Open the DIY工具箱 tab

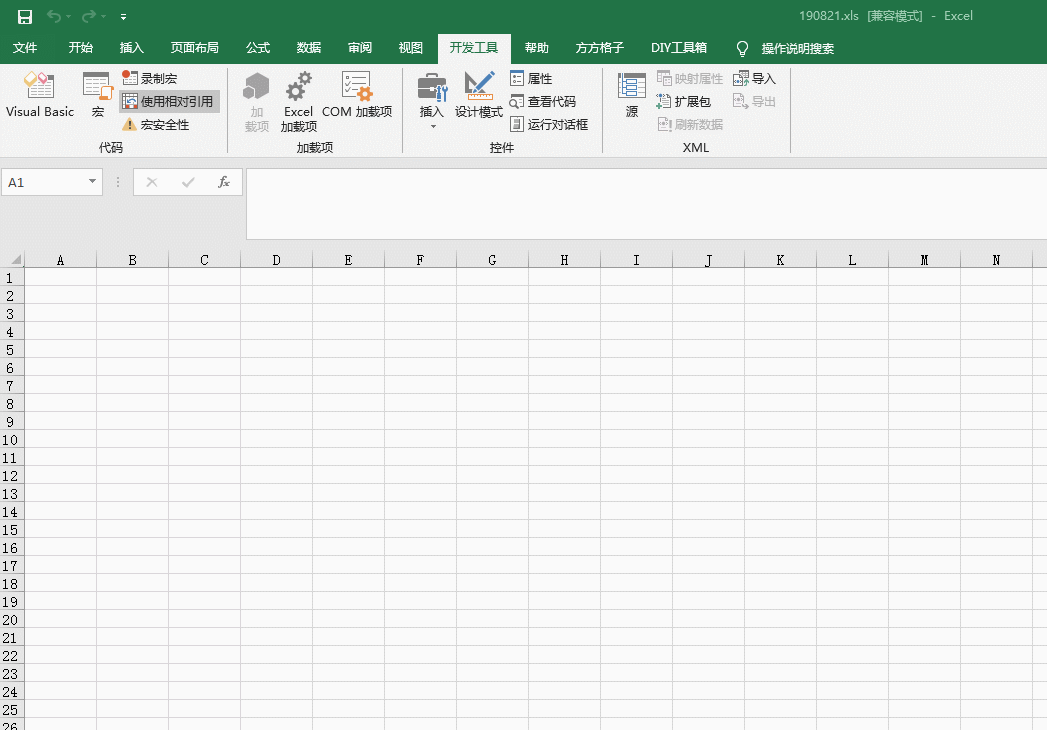pos(678,47)
